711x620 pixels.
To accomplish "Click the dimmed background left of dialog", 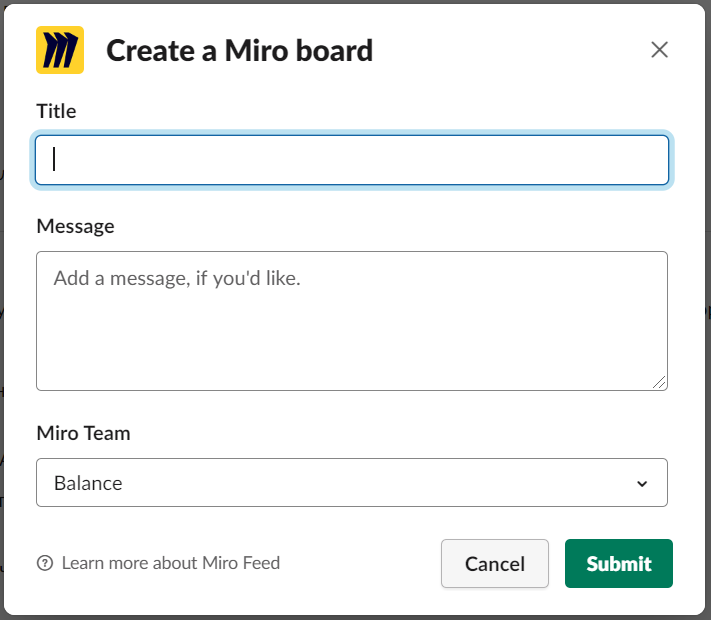I will point(2,300).
